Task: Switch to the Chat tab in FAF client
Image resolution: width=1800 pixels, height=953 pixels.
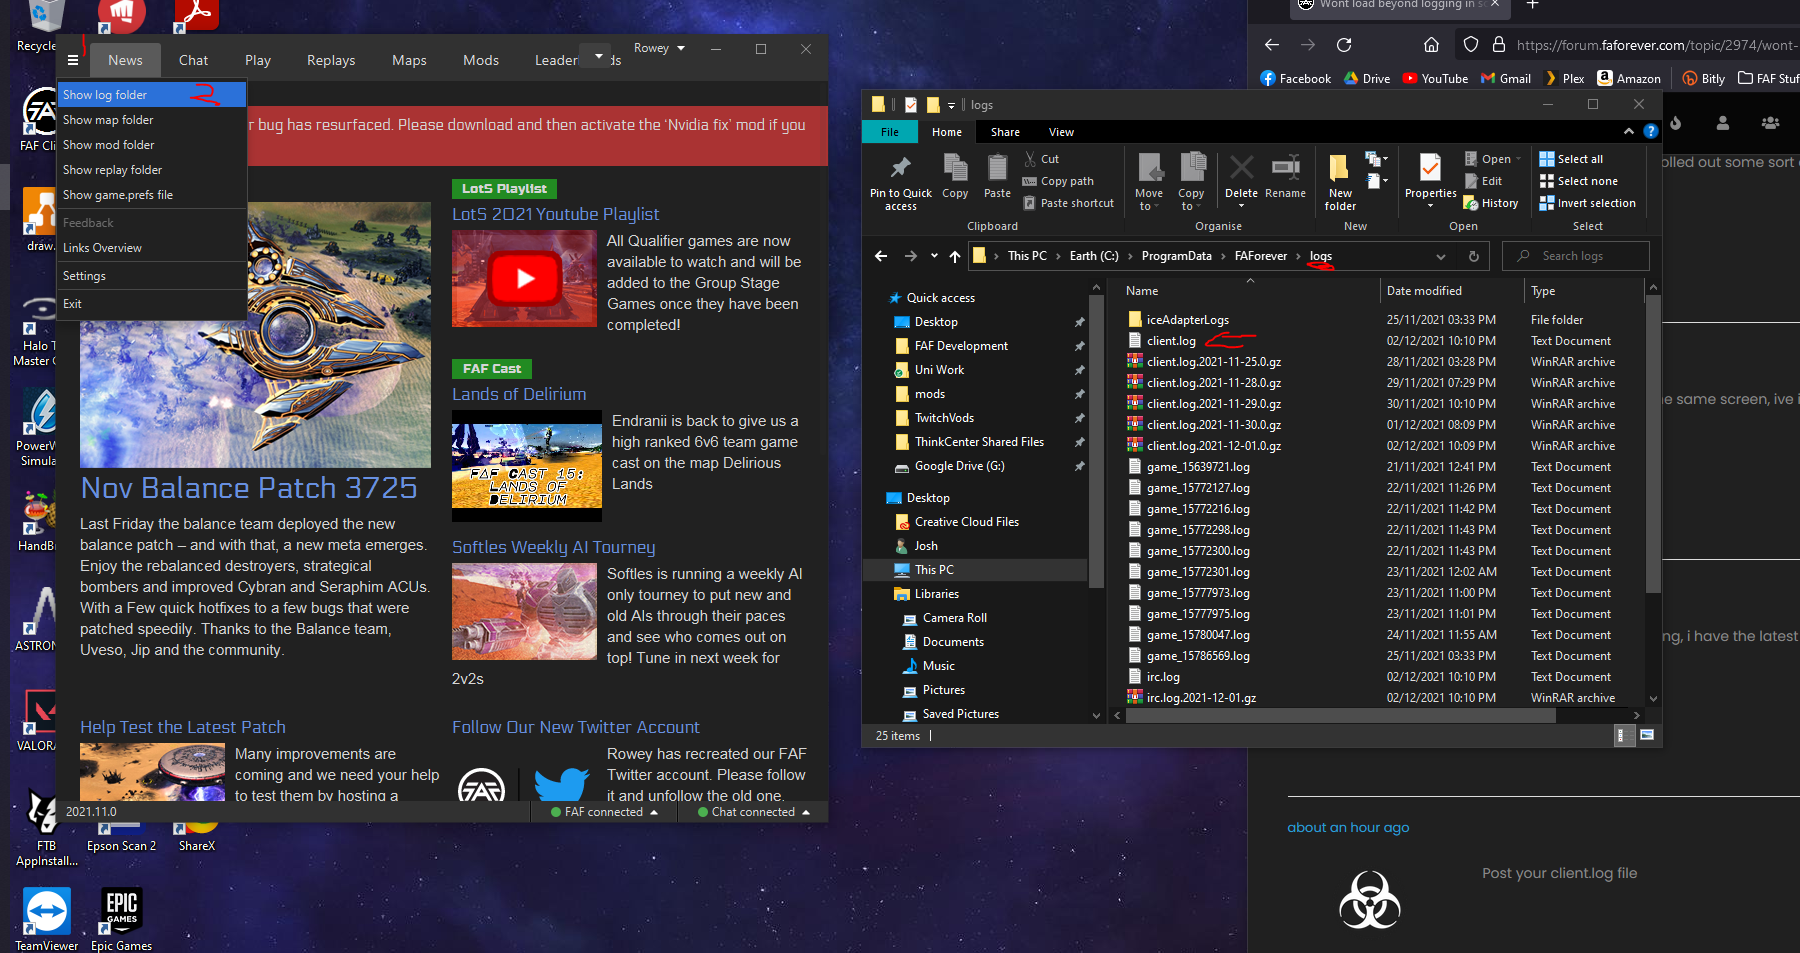Action: pyautogui.click(x=193, y=60)
